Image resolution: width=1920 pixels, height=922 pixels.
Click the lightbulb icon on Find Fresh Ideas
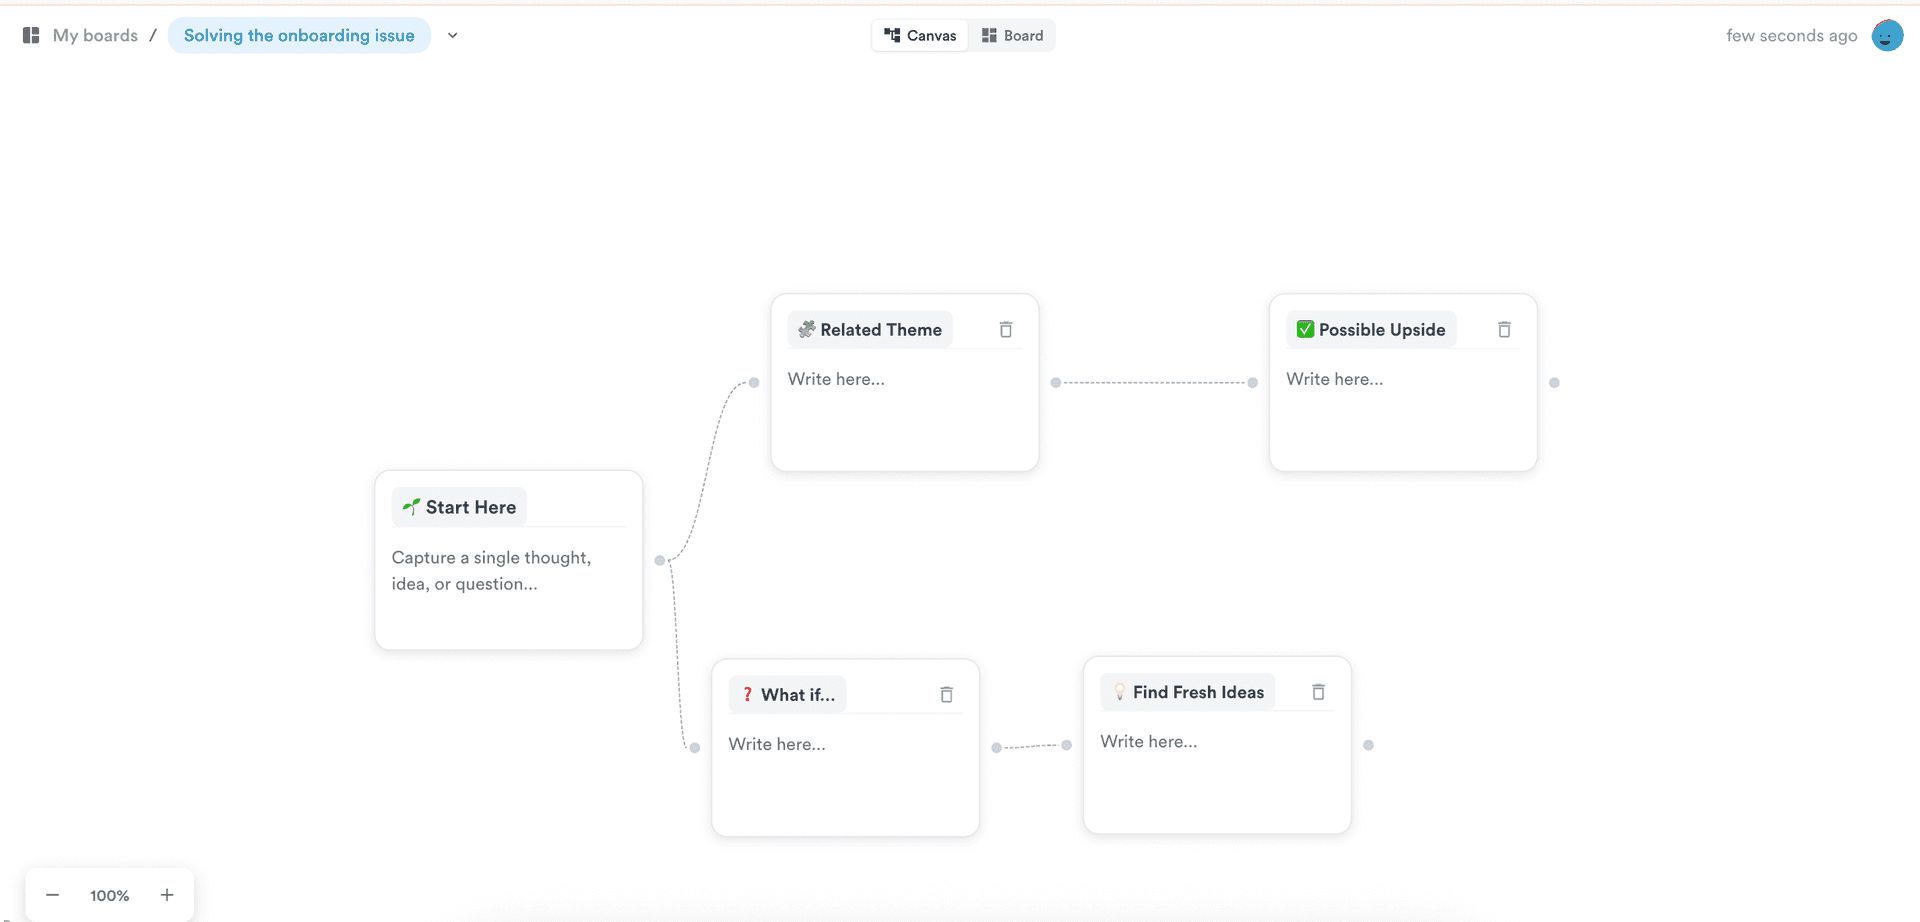click(x=1120, y=692)
